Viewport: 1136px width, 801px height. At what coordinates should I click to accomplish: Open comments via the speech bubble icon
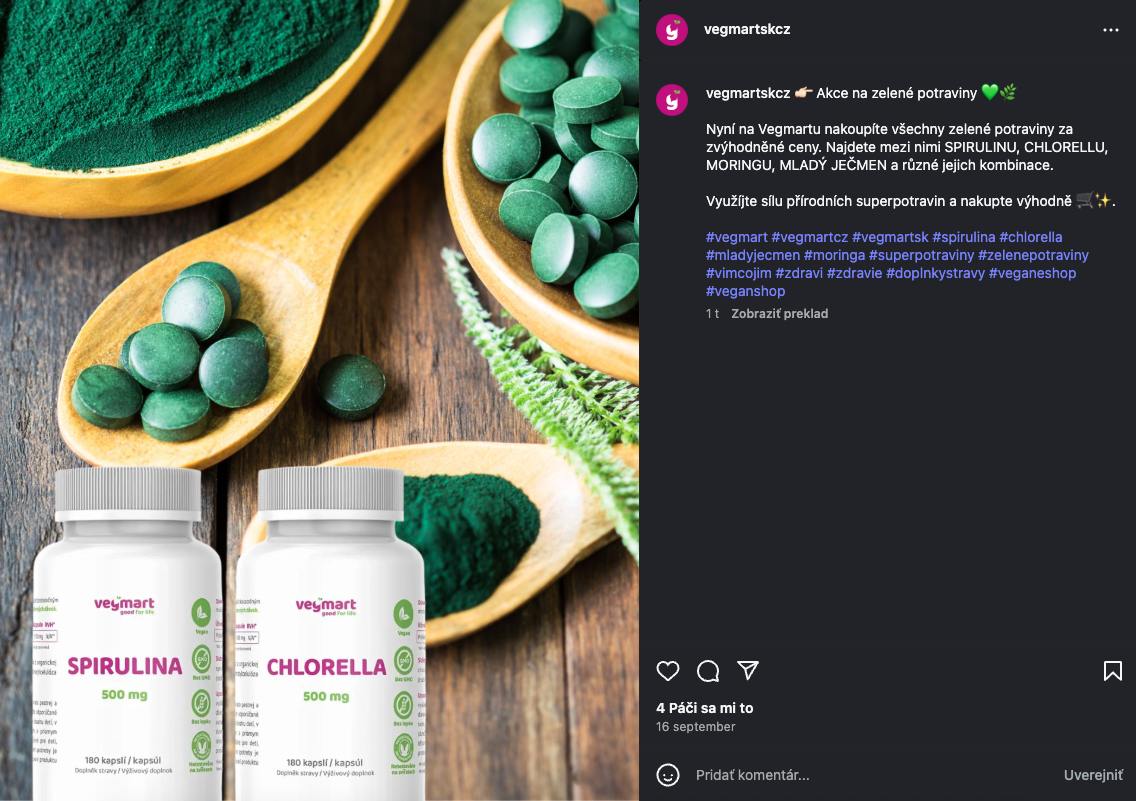(708, 671)
